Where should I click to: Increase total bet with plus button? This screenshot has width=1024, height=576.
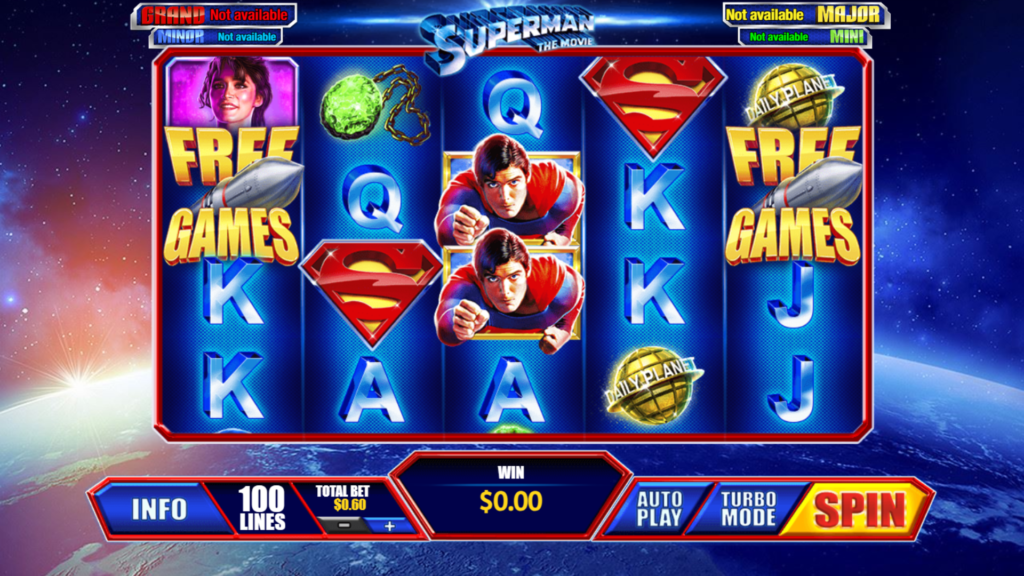click(389, 526)
